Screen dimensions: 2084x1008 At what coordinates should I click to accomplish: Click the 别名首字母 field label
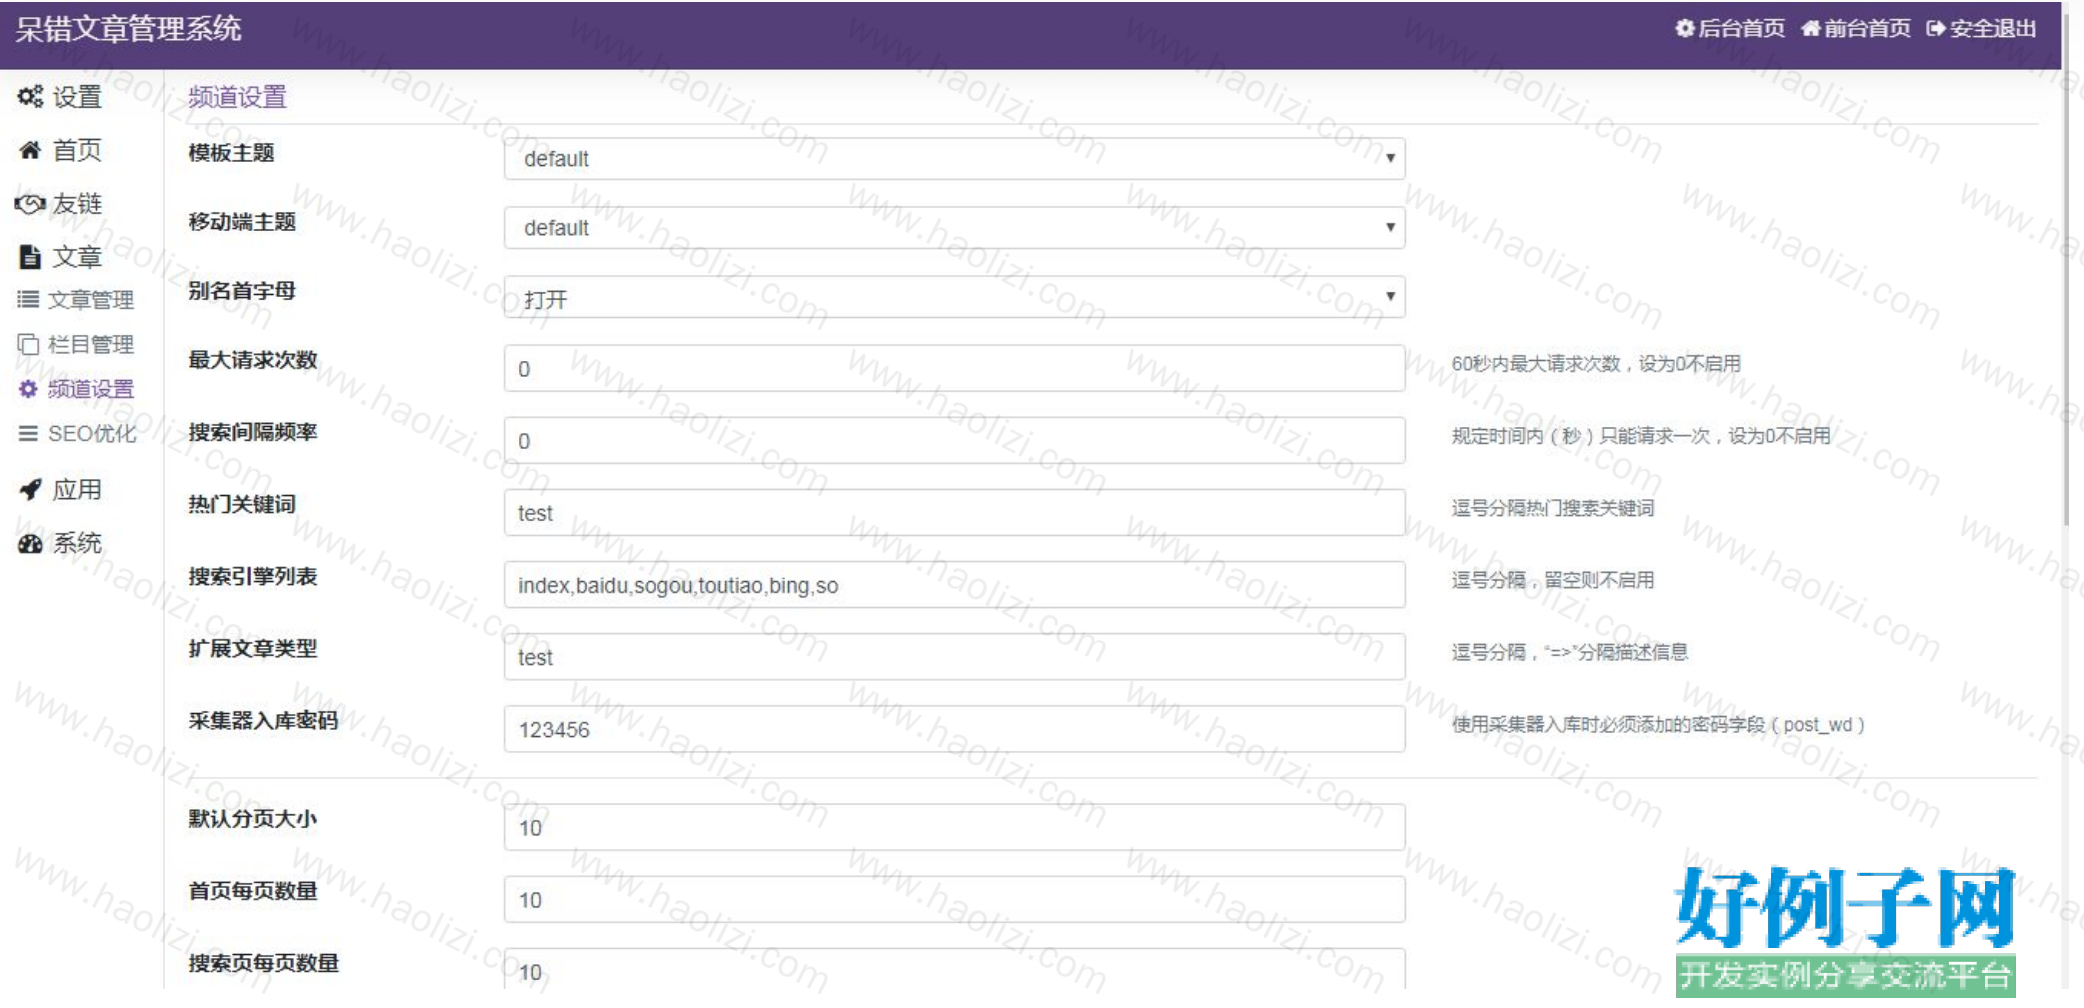(x=242, y=291)
